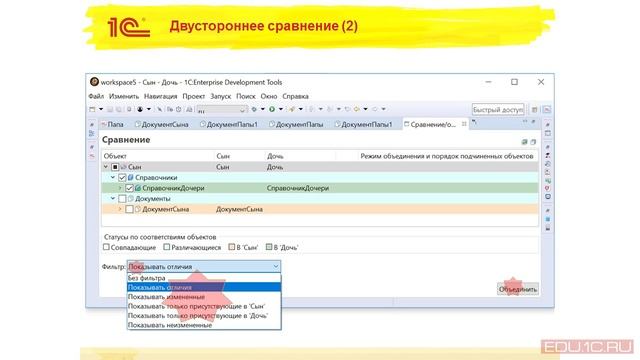Open the Запуск menu

click(220, 96)
